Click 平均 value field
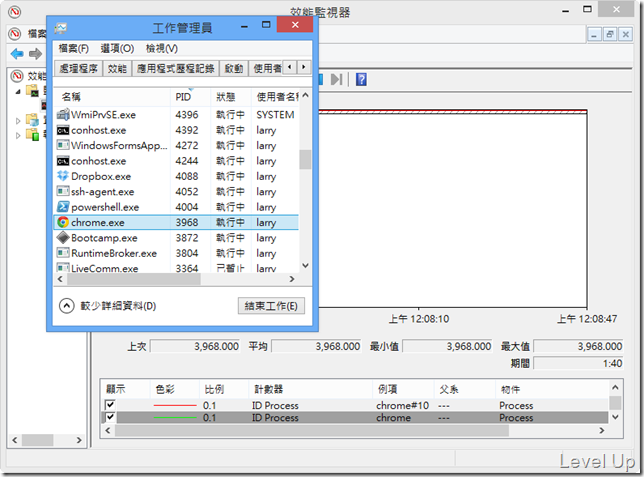This screenshot has height=477, width=644. (317, 346)
